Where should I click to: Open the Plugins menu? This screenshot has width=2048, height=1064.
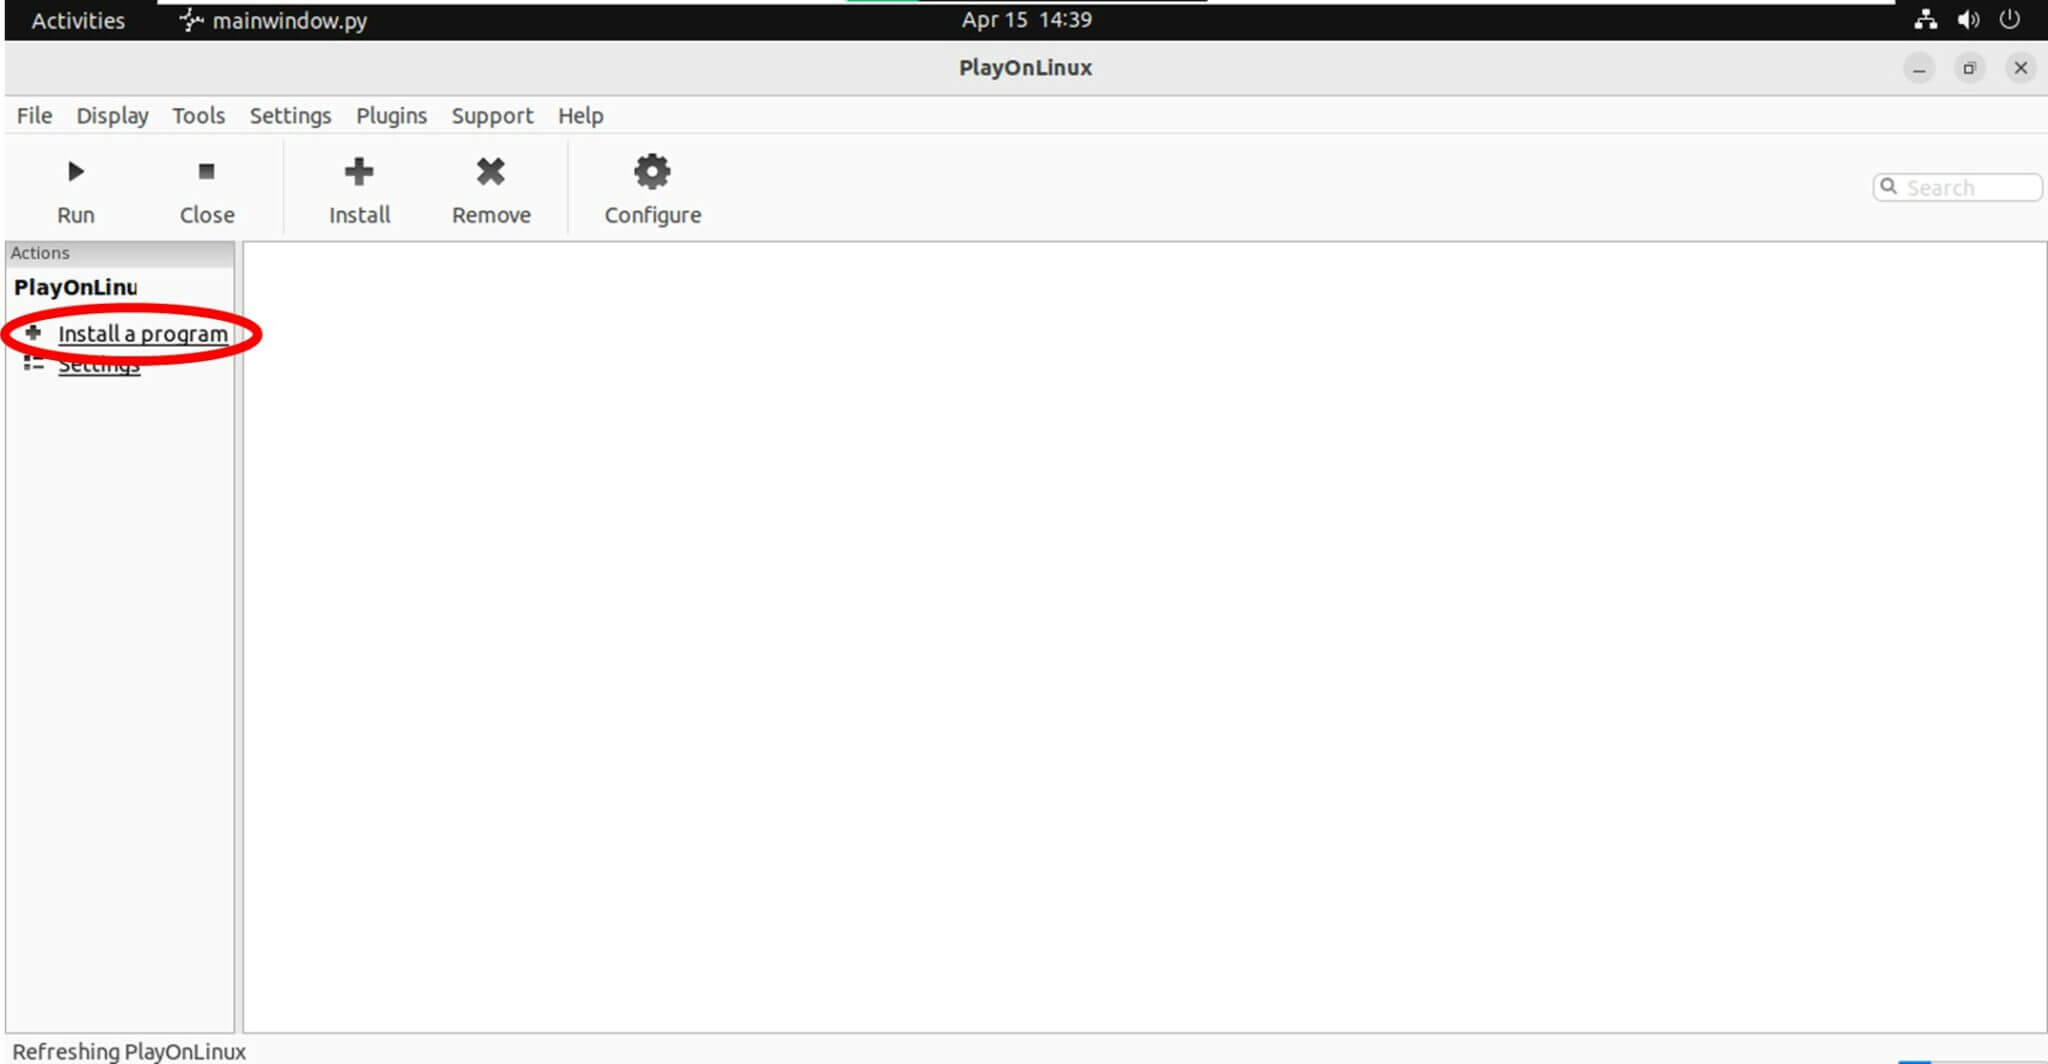click(391, 115)
